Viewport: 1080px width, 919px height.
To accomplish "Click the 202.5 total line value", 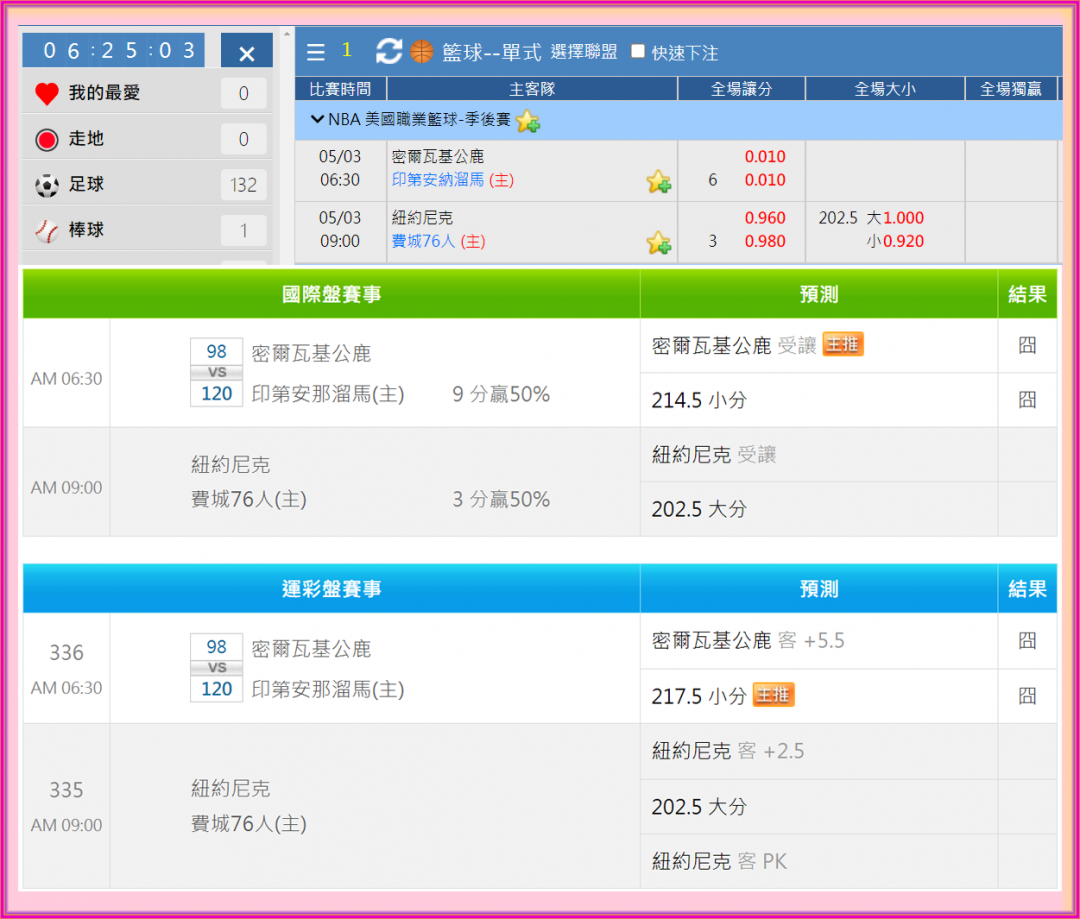I will (x=838, y=218).
